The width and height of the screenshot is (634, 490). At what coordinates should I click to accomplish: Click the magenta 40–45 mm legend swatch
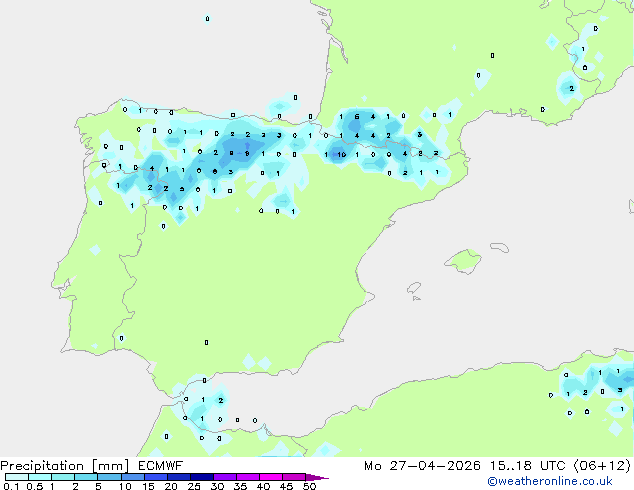[271, 477]
